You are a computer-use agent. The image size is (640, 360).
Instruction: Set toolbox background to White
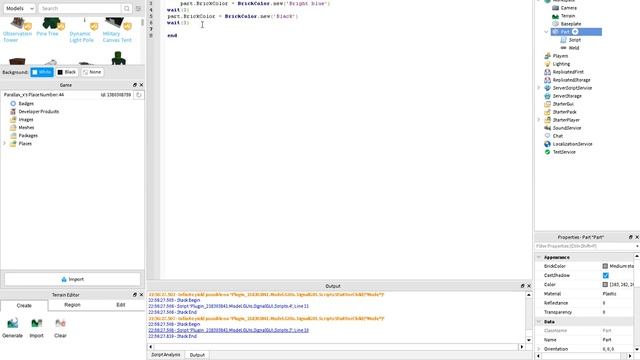click(x=42, y=72)
